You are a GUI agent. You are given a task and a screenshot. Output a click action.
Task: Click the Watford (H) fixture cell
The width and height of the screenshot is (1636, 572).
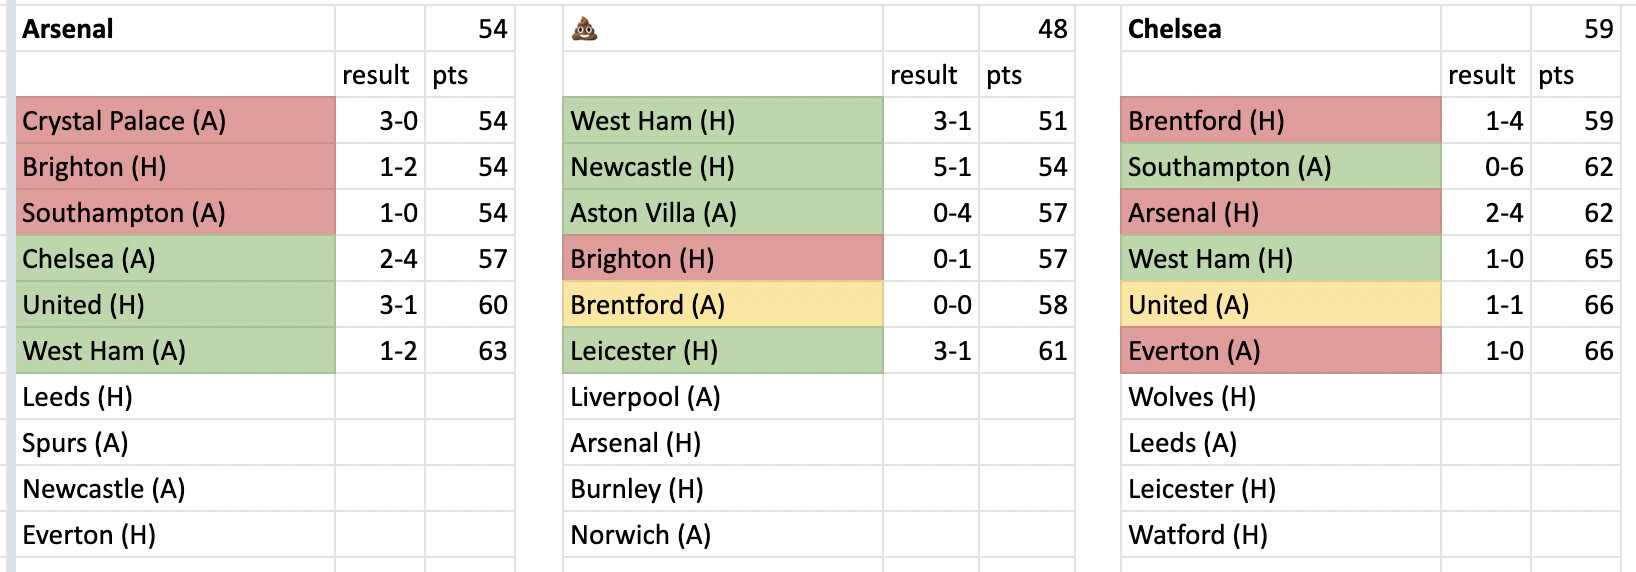[1280, 535]
